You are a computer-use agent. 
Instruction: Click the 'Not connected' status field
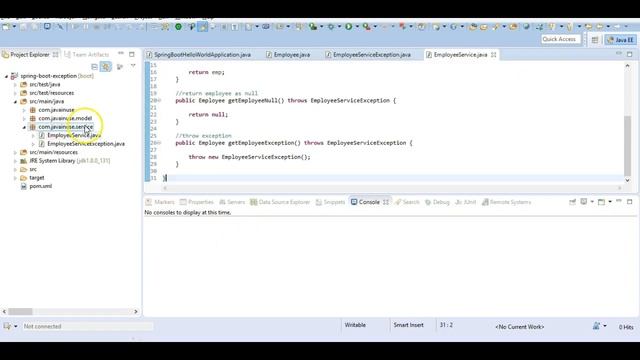coord(87,326)
